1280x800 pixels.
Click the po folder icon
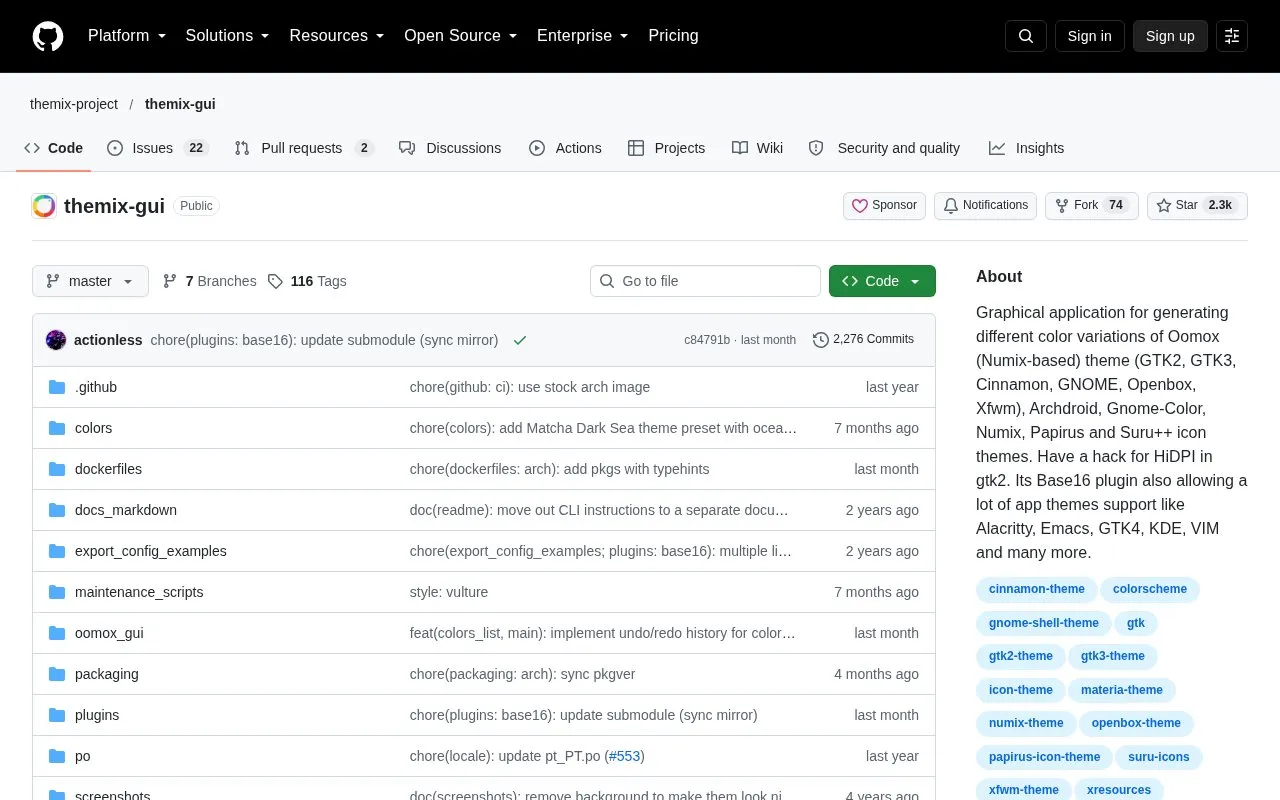point(57,756)
